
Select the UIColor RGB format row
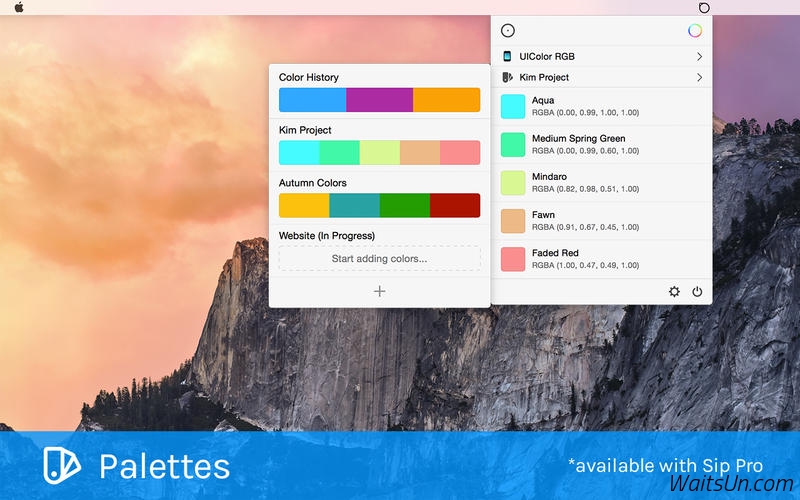point(602,56)
